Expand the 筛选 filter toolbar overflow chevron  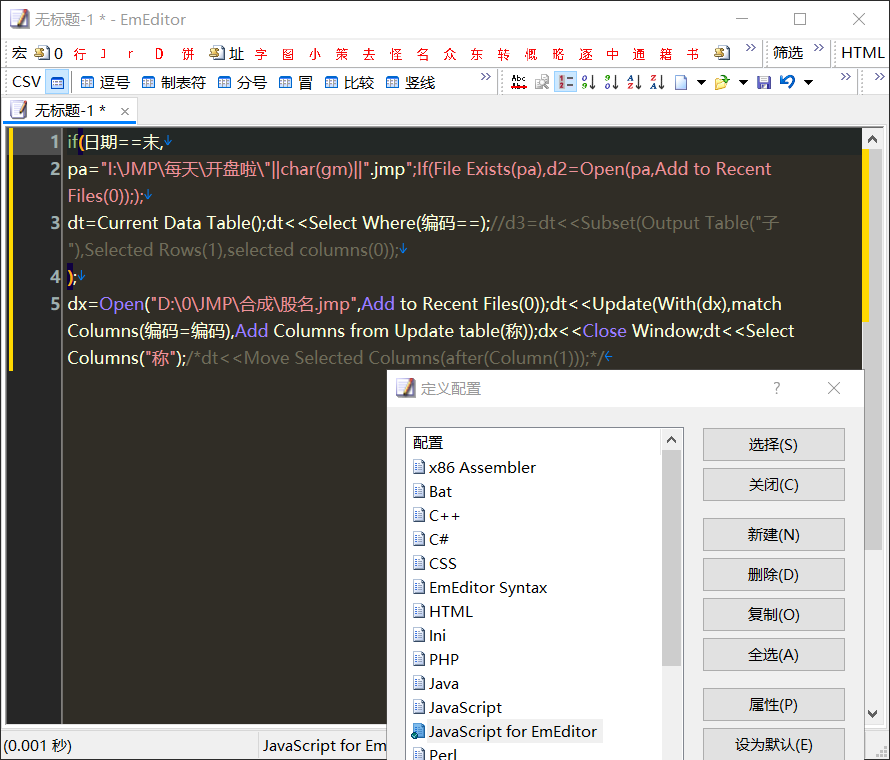tap(818, 47)
